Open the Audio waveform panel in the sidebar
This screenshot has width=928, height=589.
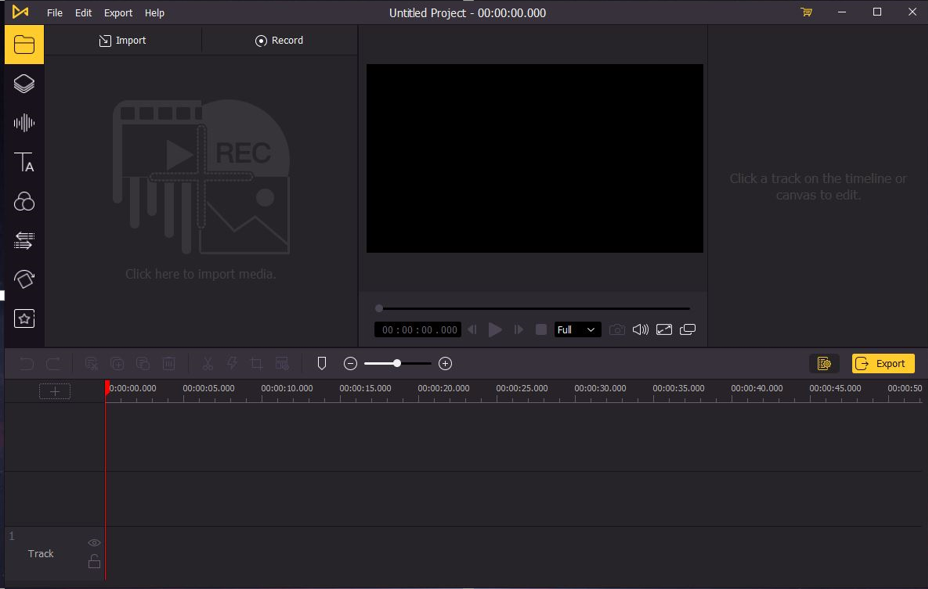24,123
